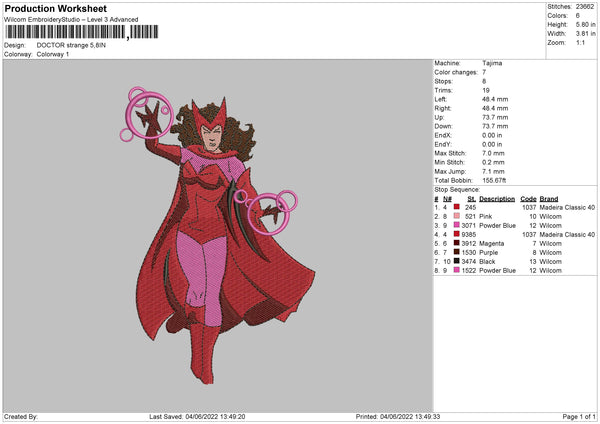Click the 'Code' column header
Viewport: 600px width, 424px height.
coord(528,199)
